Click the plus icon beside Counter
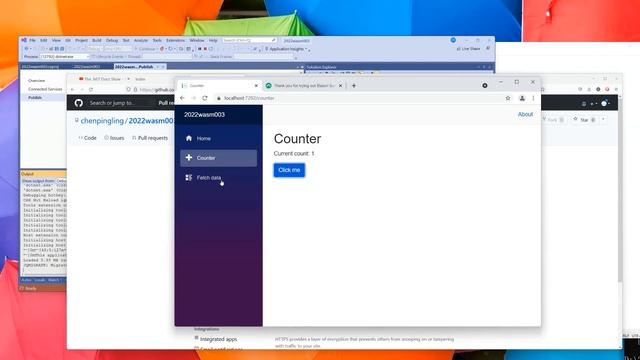Viewport: 640px width, 360px height. coord(189,158)
